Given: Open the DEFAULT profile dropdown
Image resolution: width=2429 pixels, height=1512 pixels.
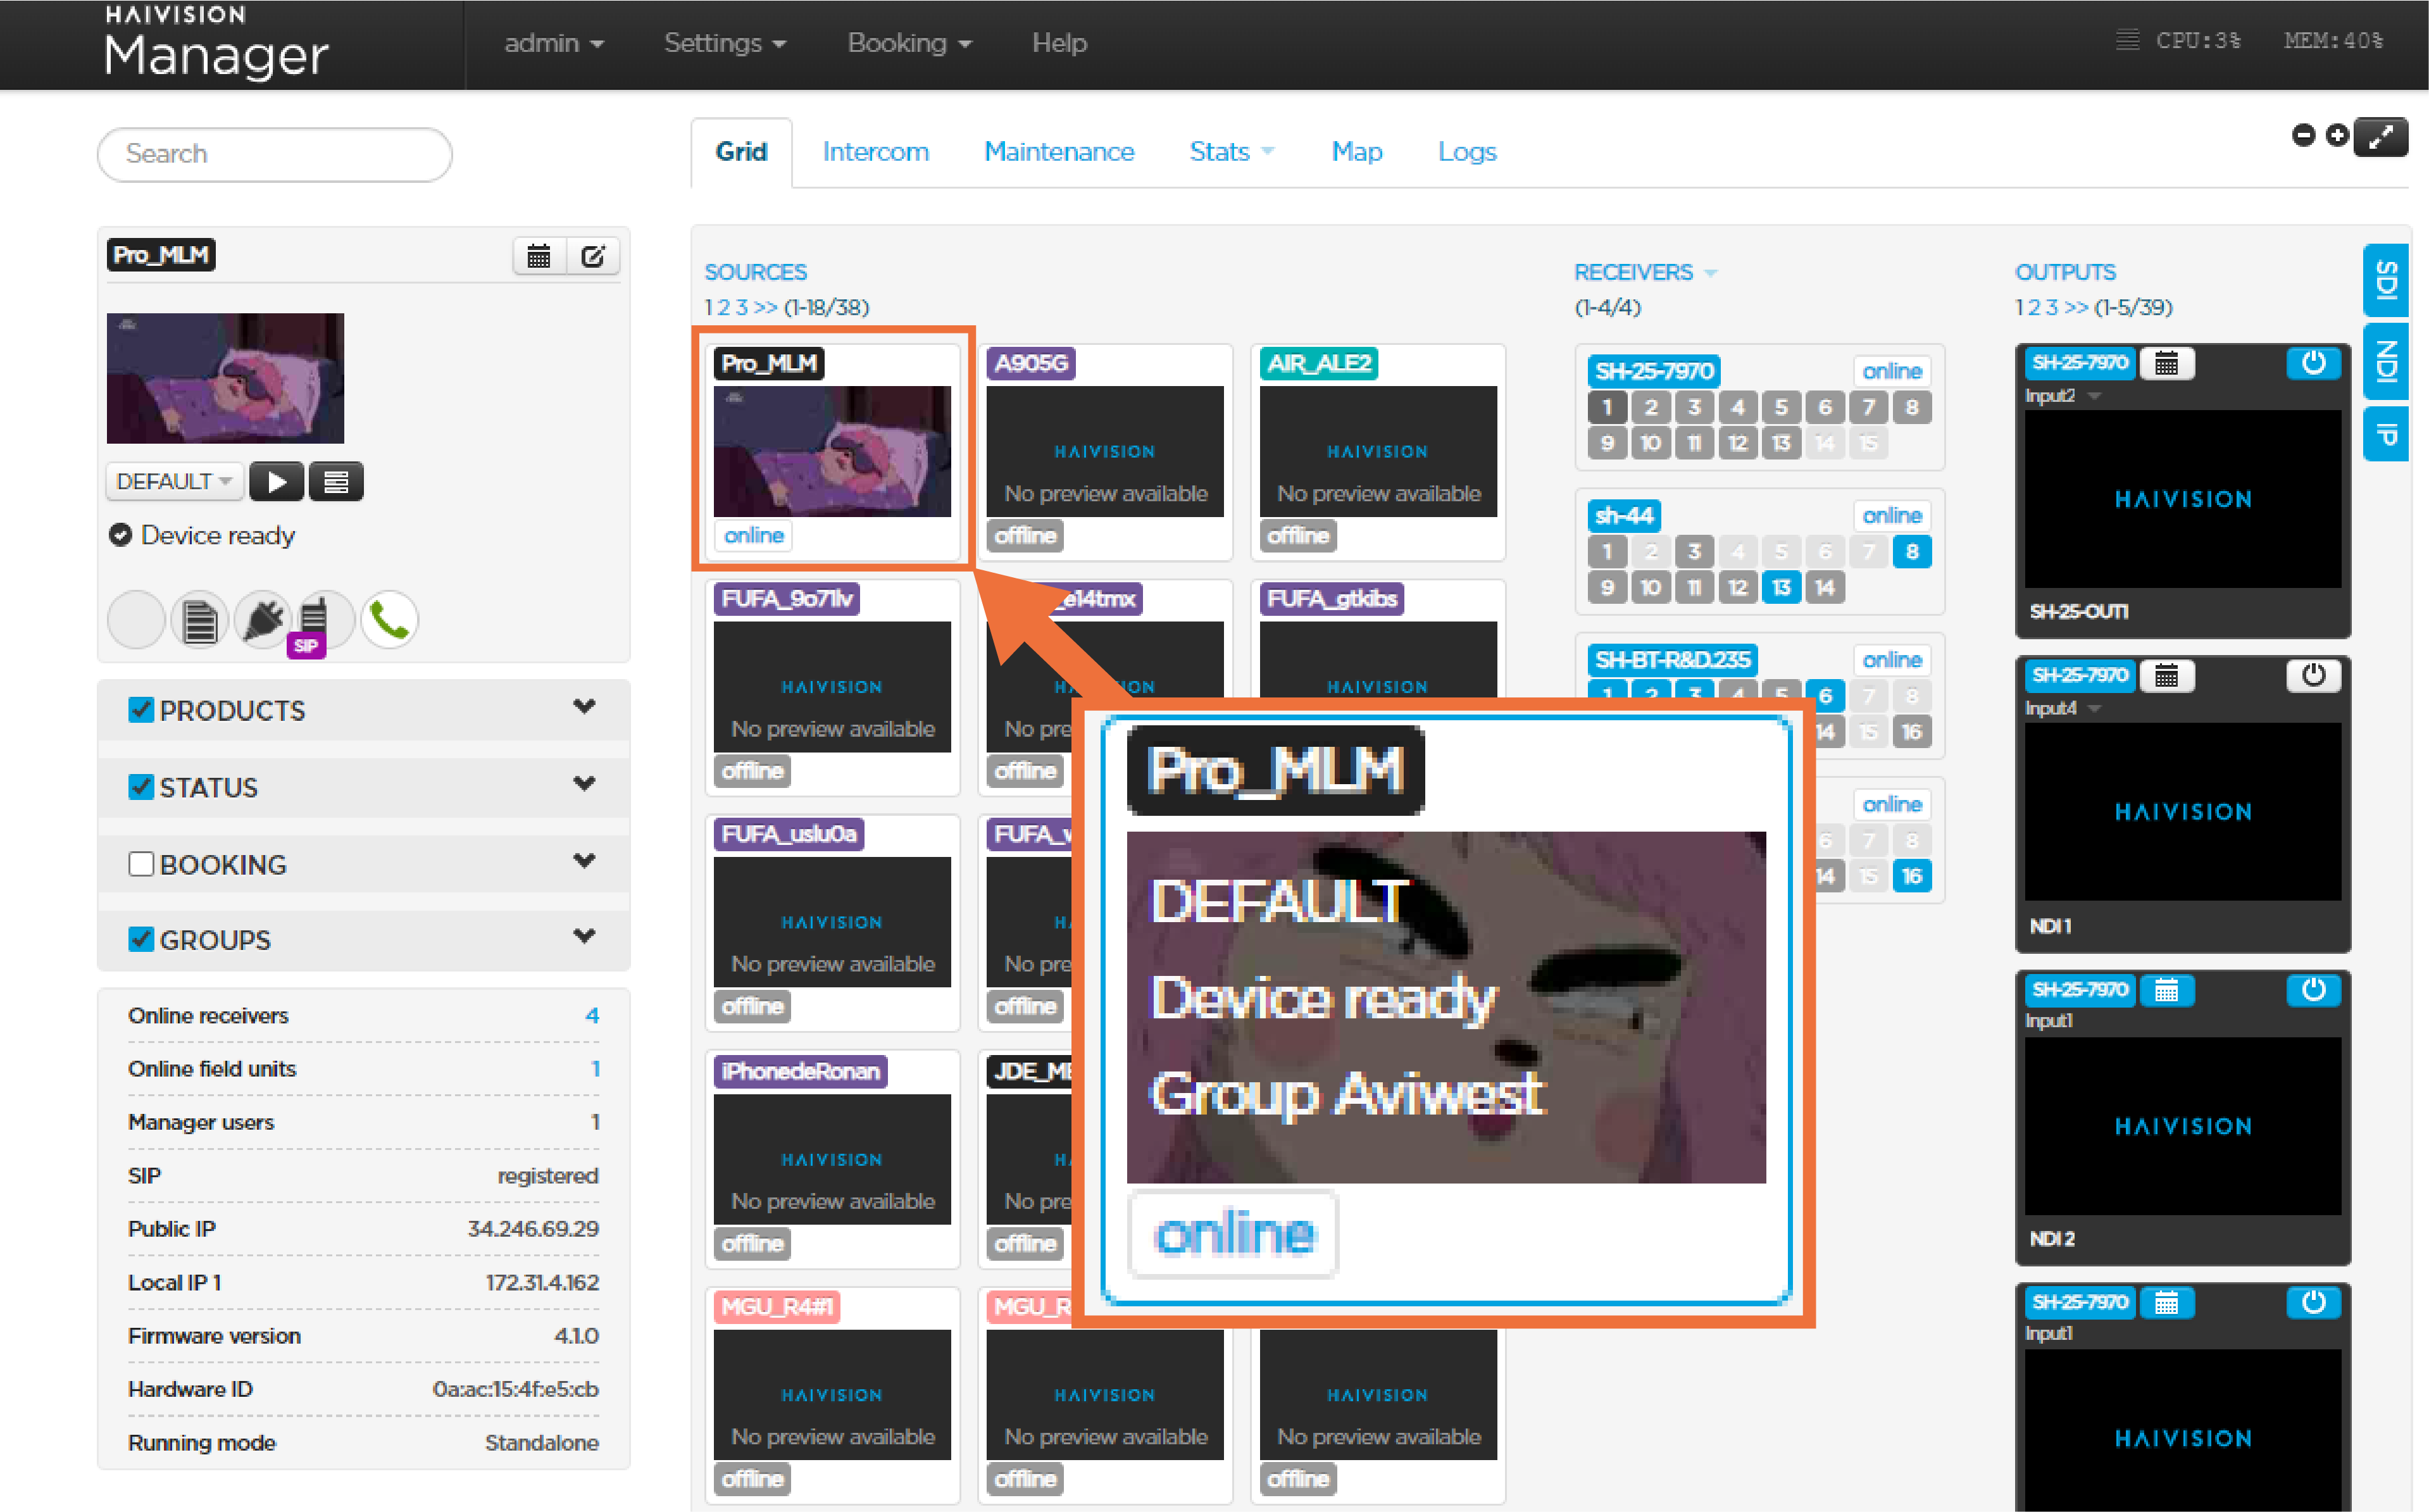Looking at the screenshot, I should [x=175, y=482].
